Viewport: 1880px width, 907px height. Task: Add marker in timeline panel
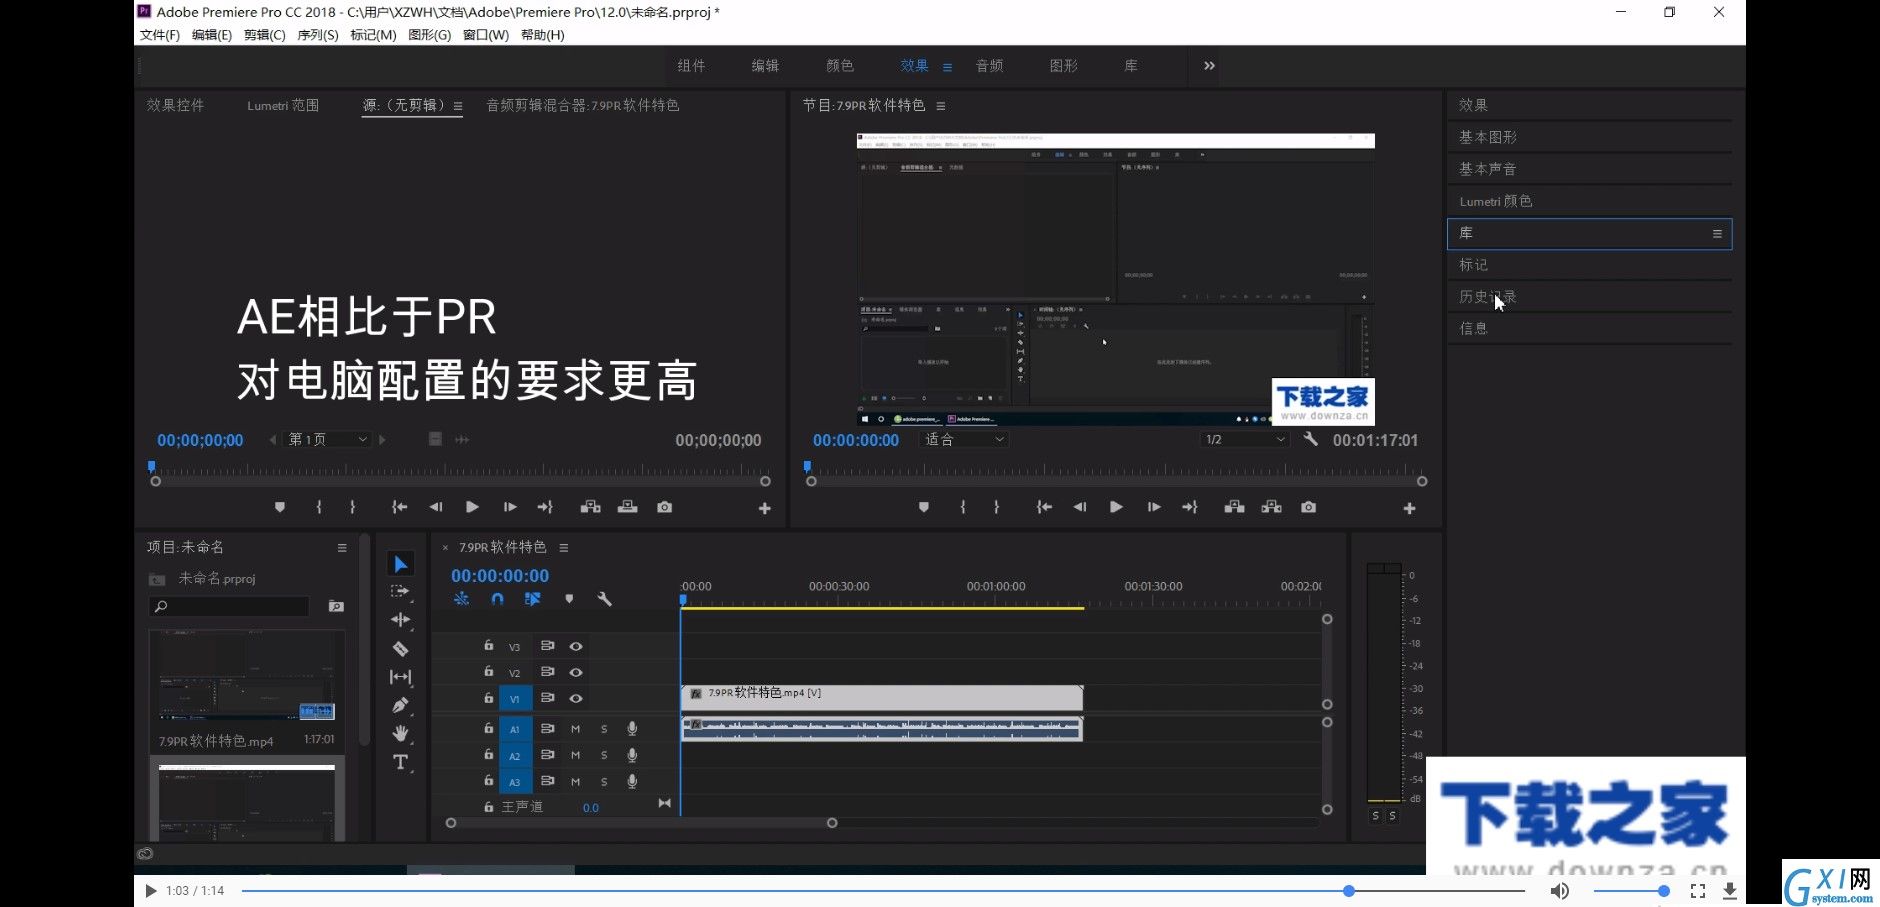569,599
